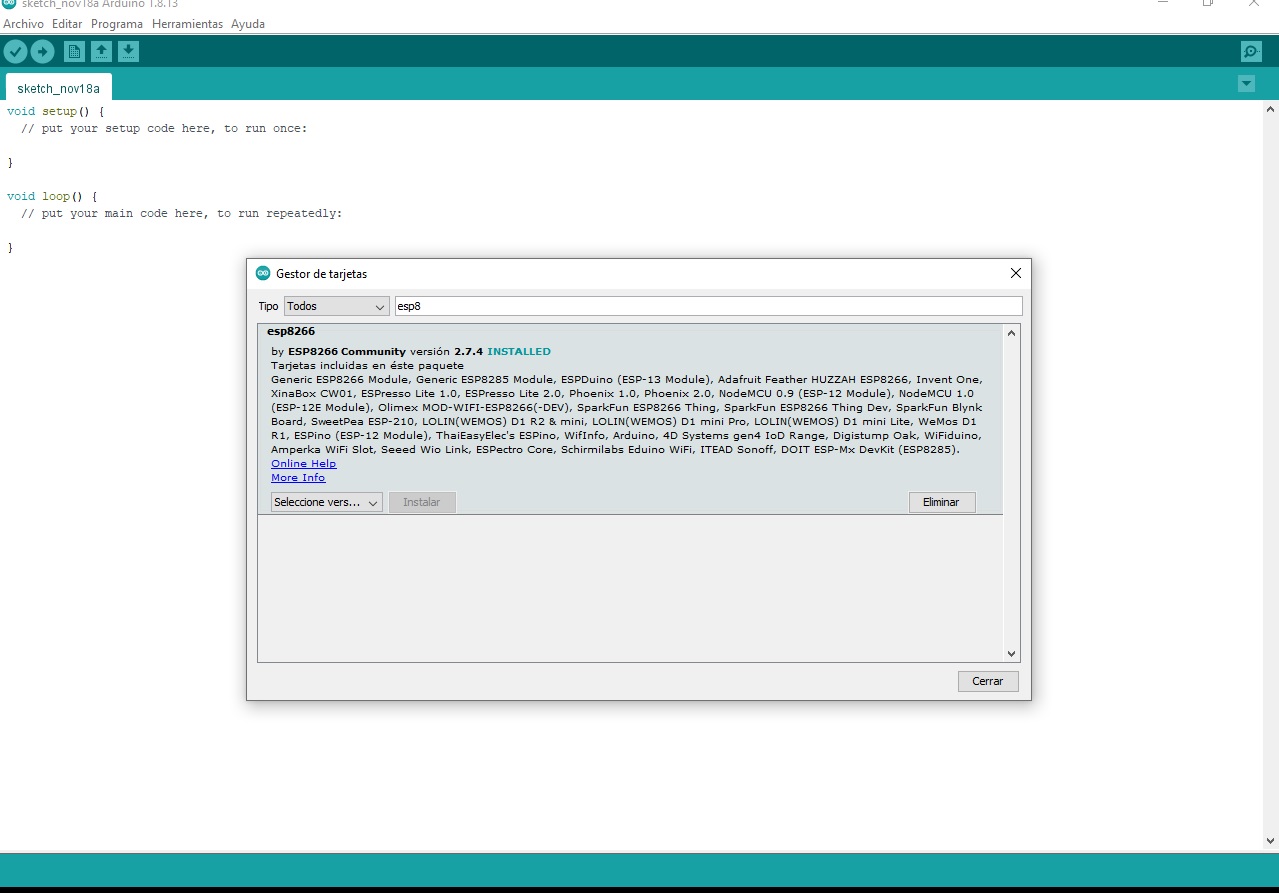Open the Ayuda menu
The height and width of the screenshot is (893, 1279).
pos(248,24)
